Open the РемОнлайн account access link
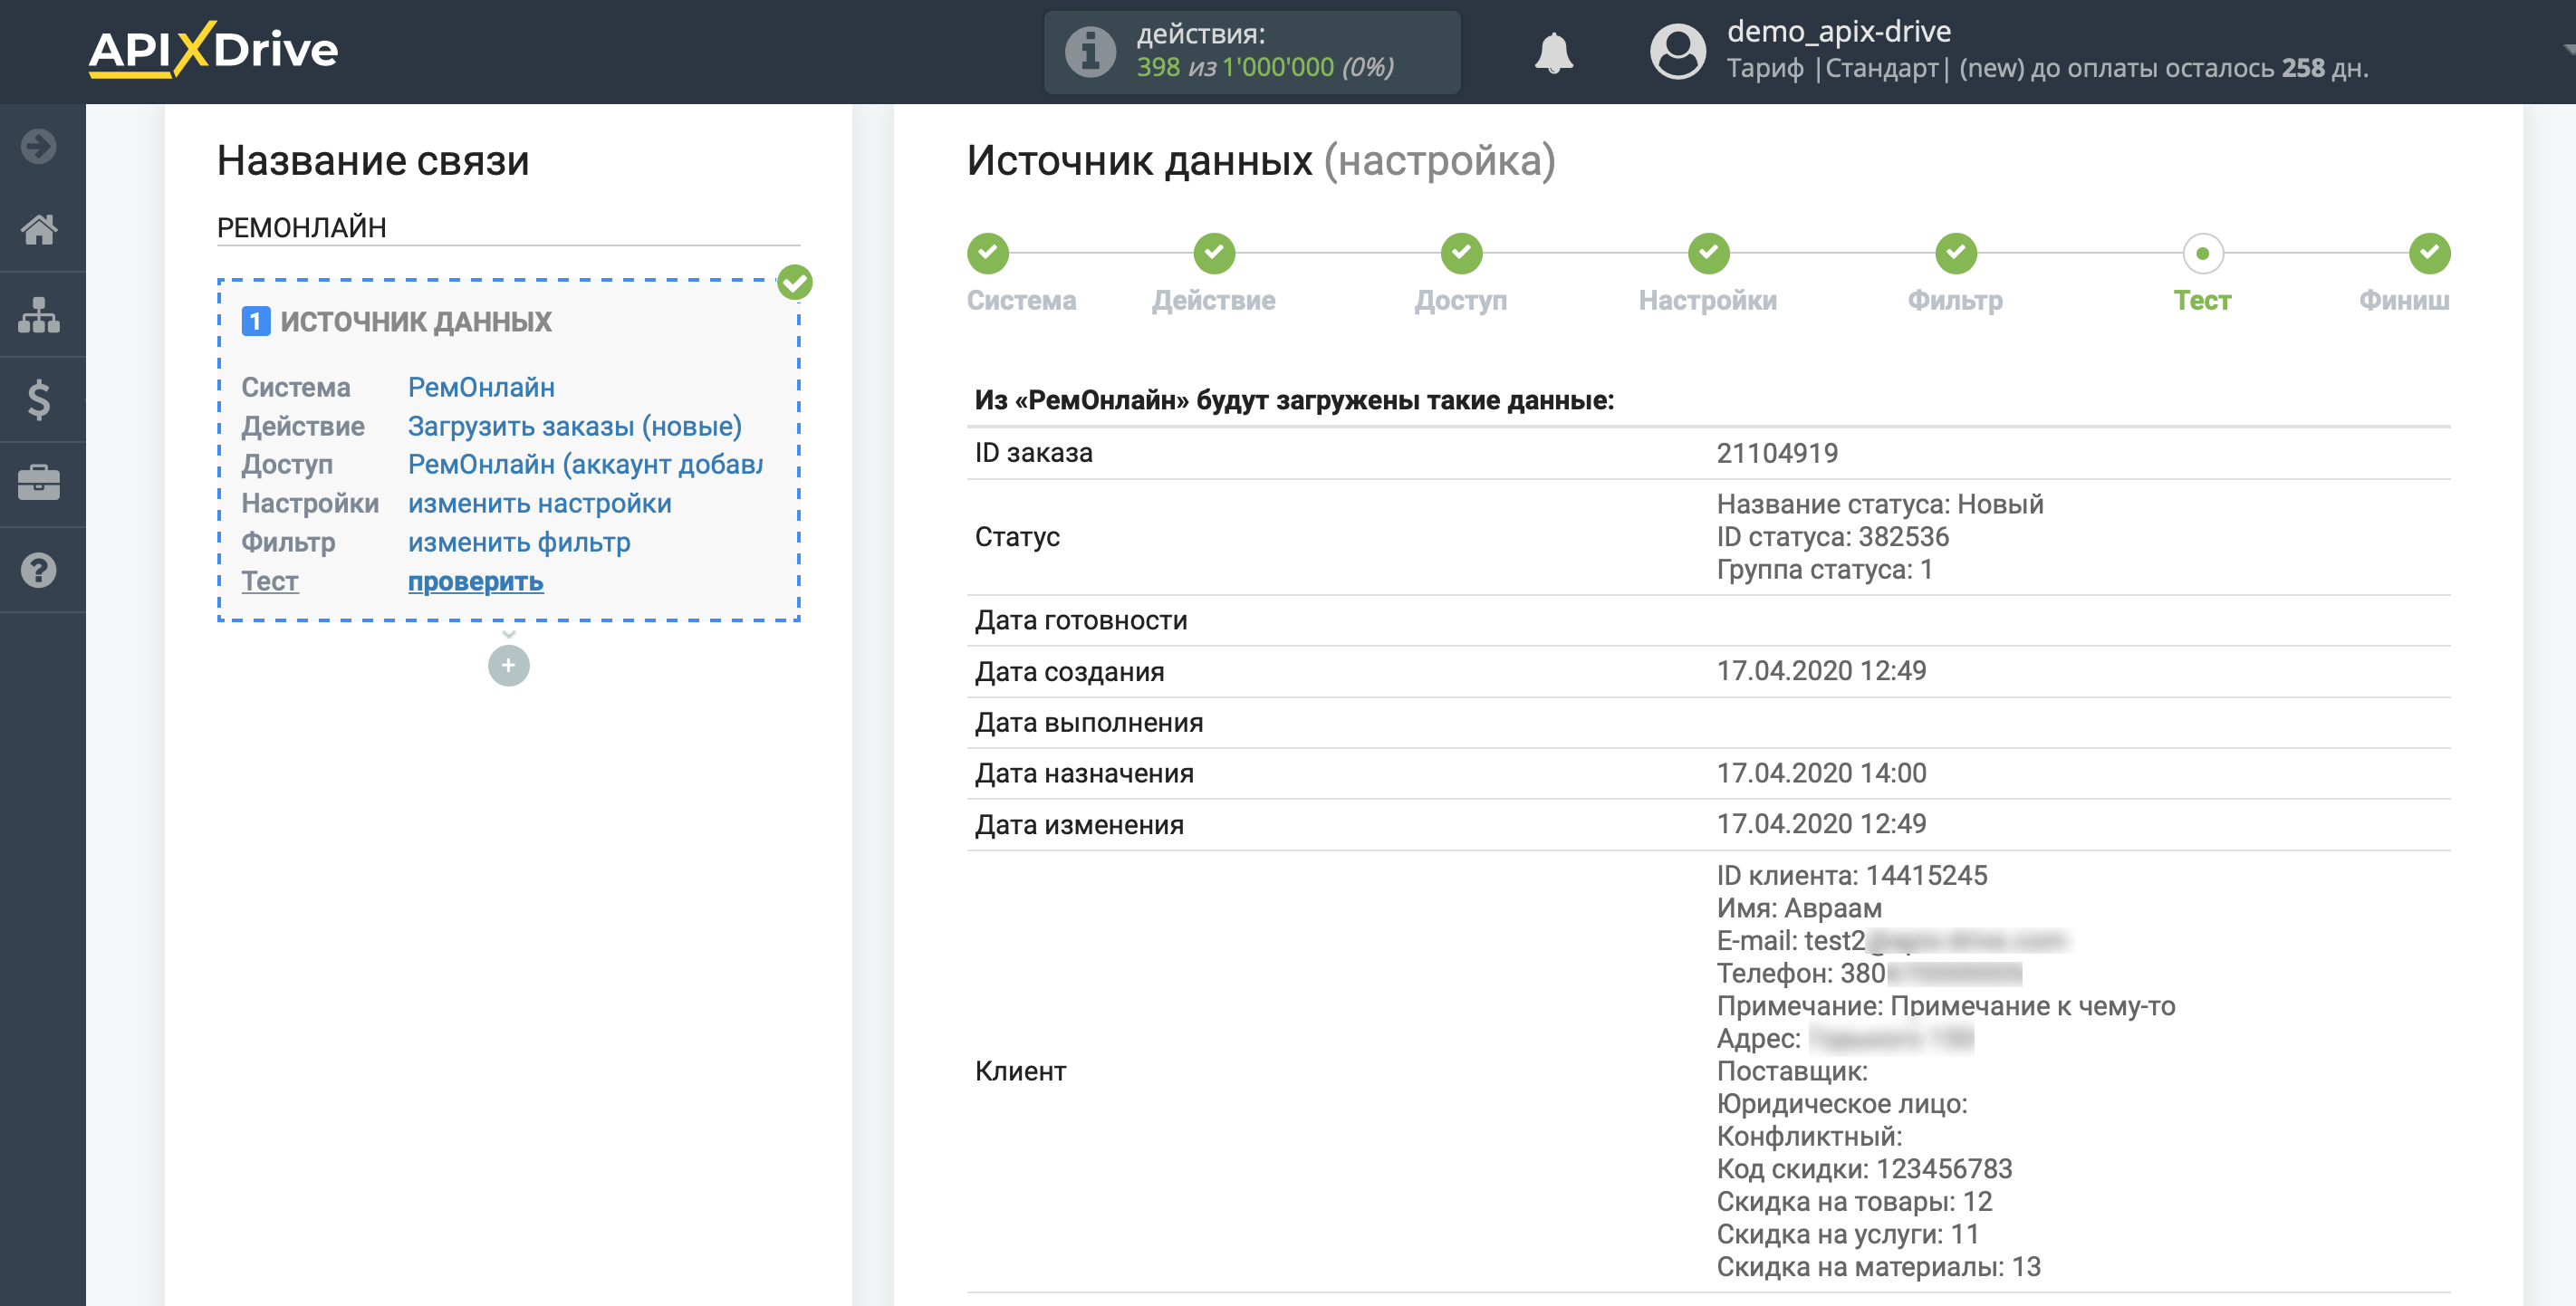This screenshot has width=2576, height=1306. tap(585, 464)
